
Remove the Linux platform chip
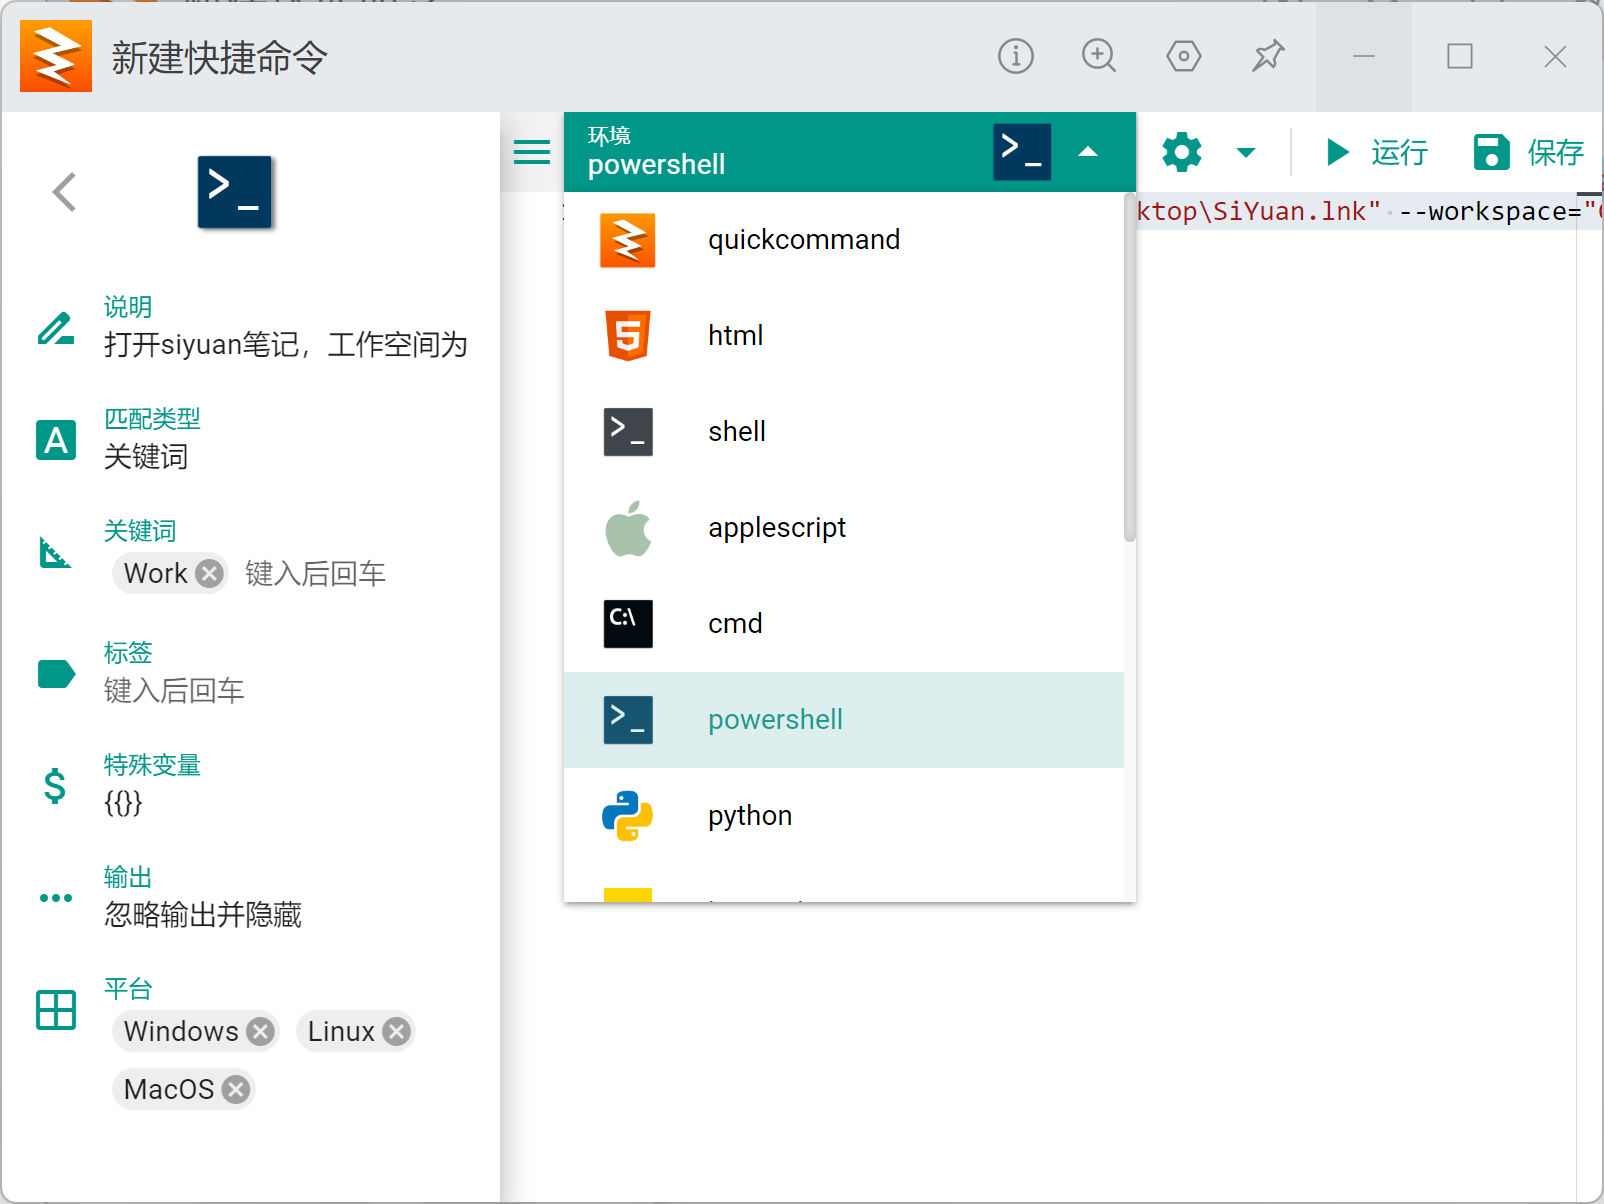[397, 1031]
